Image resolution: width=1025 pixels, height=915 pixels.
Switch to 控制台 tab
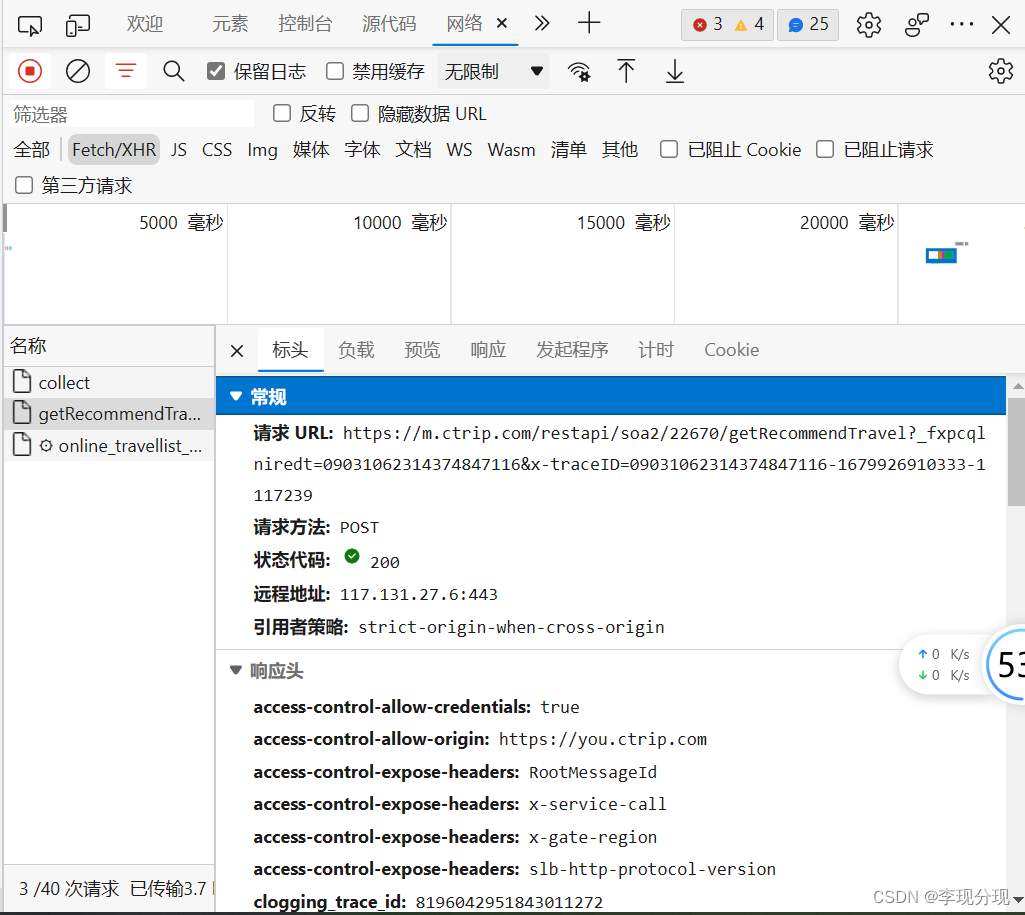[x=305, y=24]
